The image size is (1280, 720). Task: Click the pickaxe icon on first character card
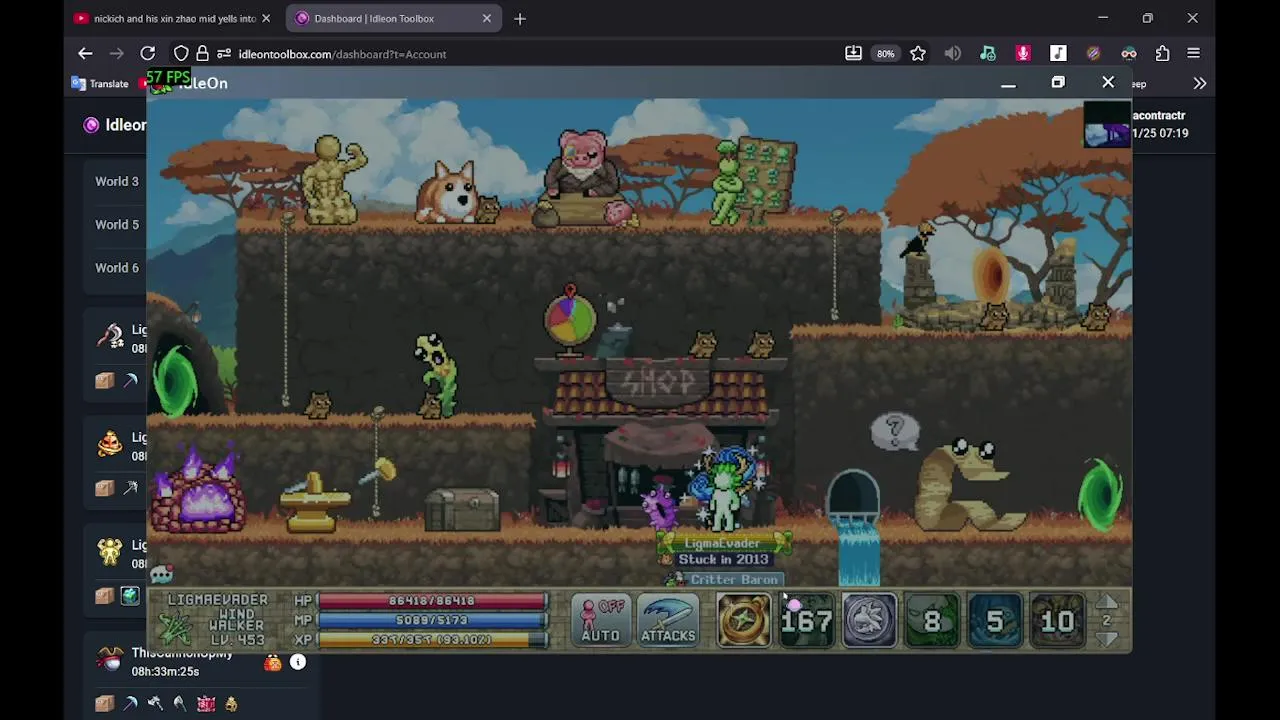click(130, 381)
